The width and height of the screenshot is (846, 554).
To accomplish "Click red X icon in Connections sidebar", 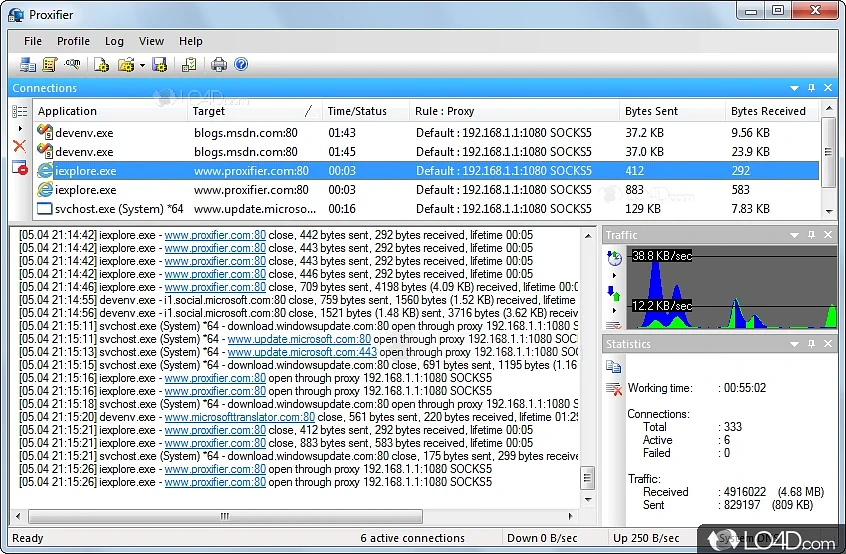I will coord(19,146).
